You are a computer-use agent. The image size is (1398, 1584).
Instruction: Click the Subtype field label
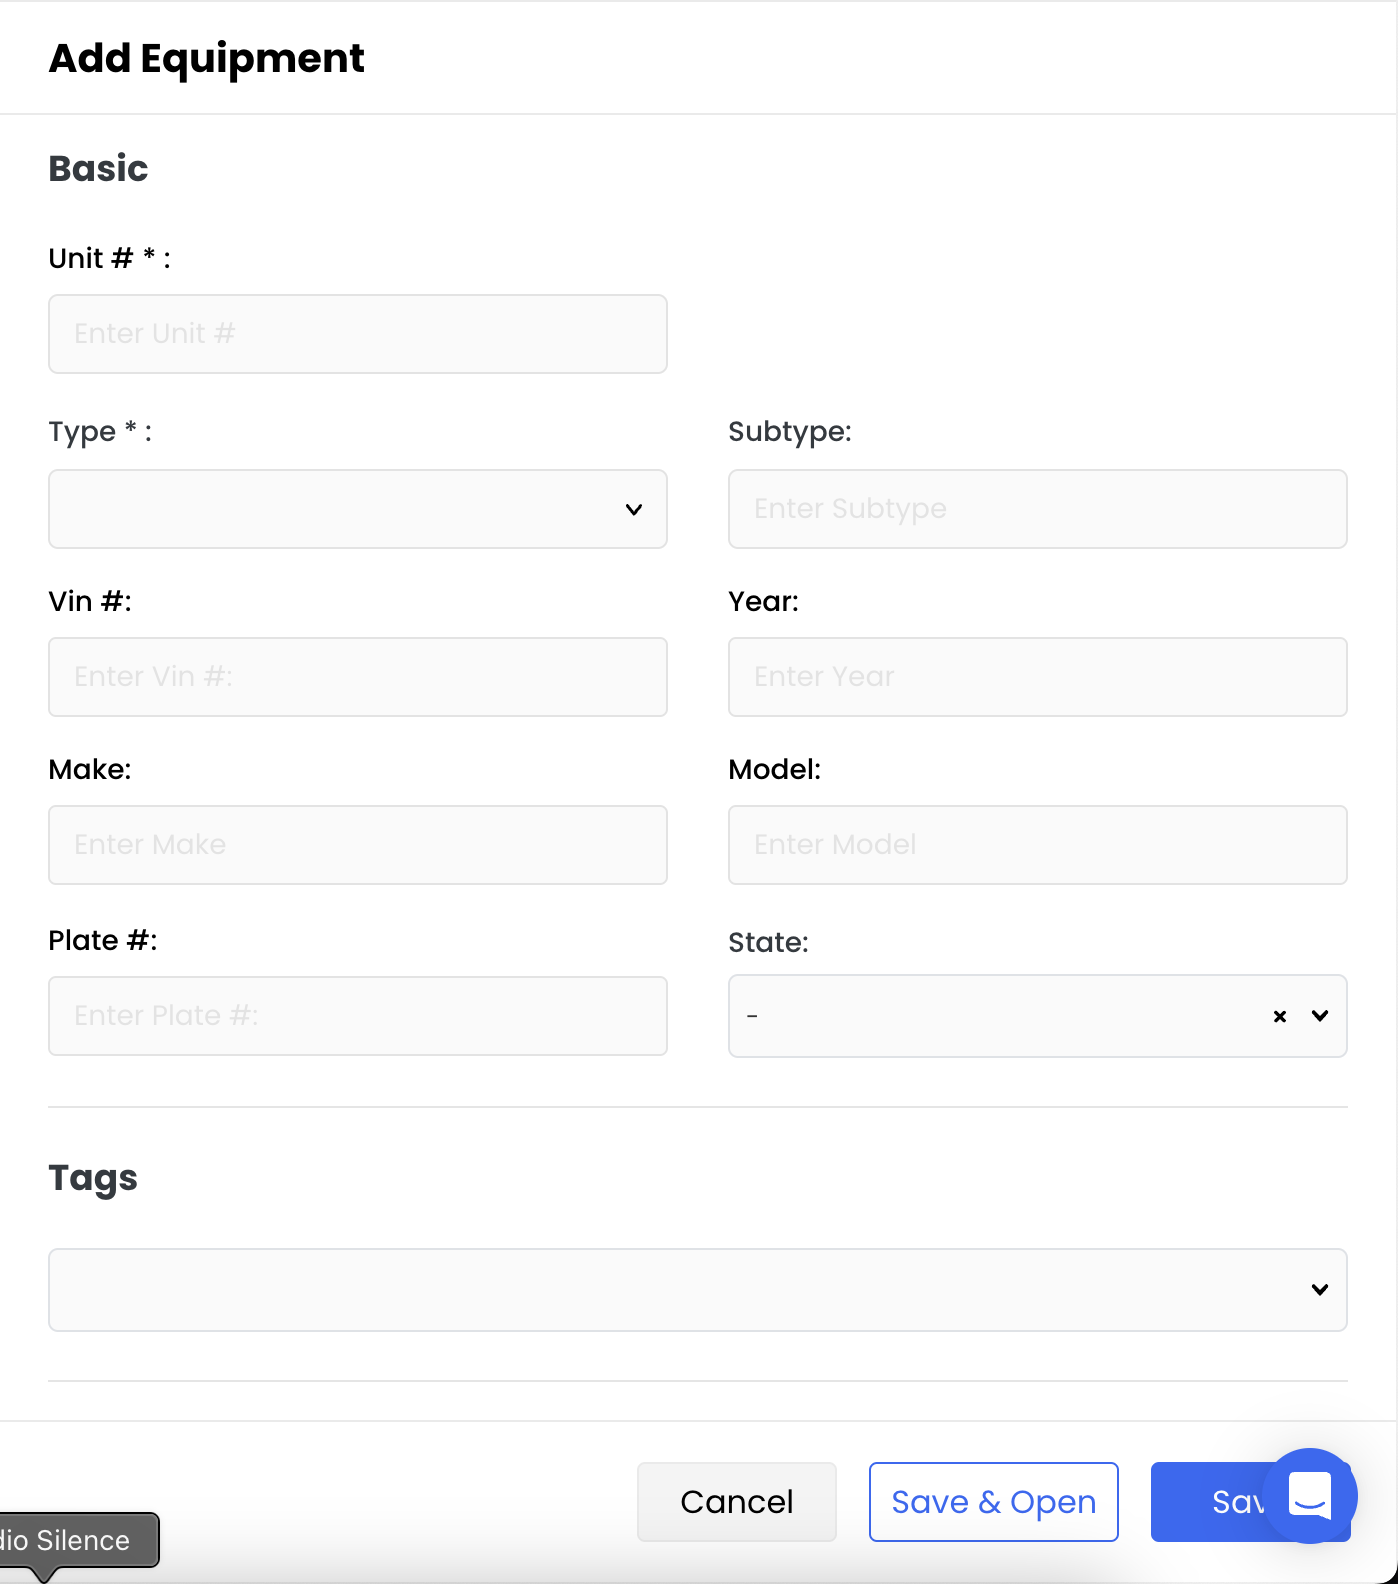pyautogui.click(x=789, y=432)
